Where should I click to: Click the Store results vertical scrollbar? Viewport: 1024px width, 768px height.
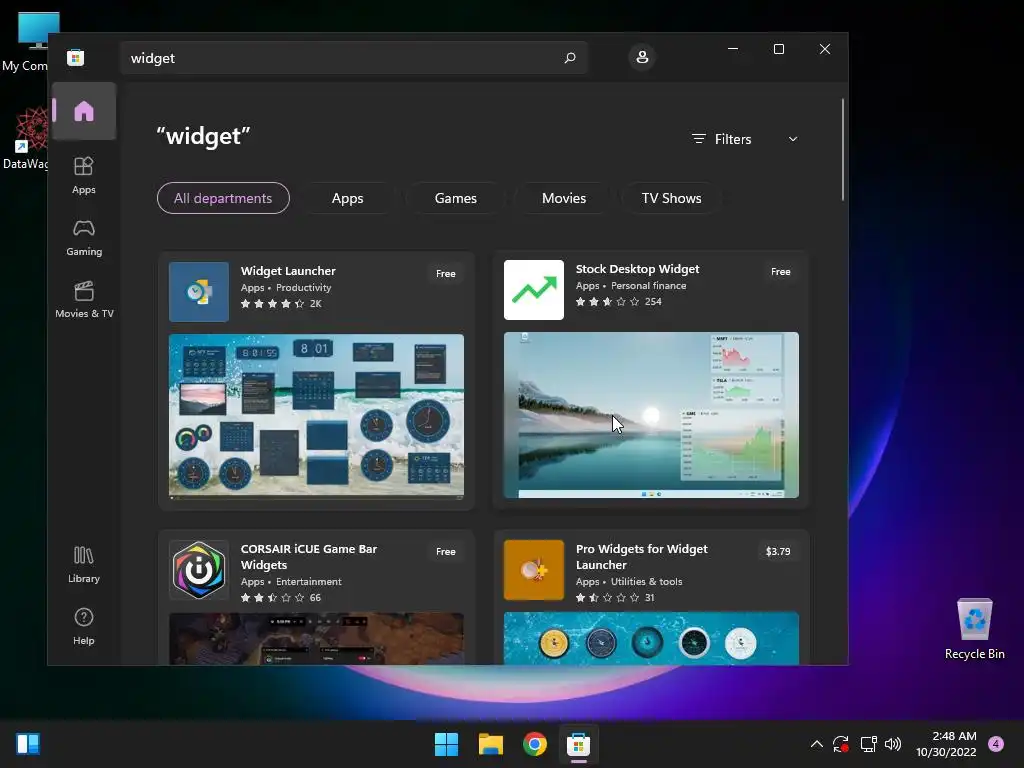click(842, 150)
